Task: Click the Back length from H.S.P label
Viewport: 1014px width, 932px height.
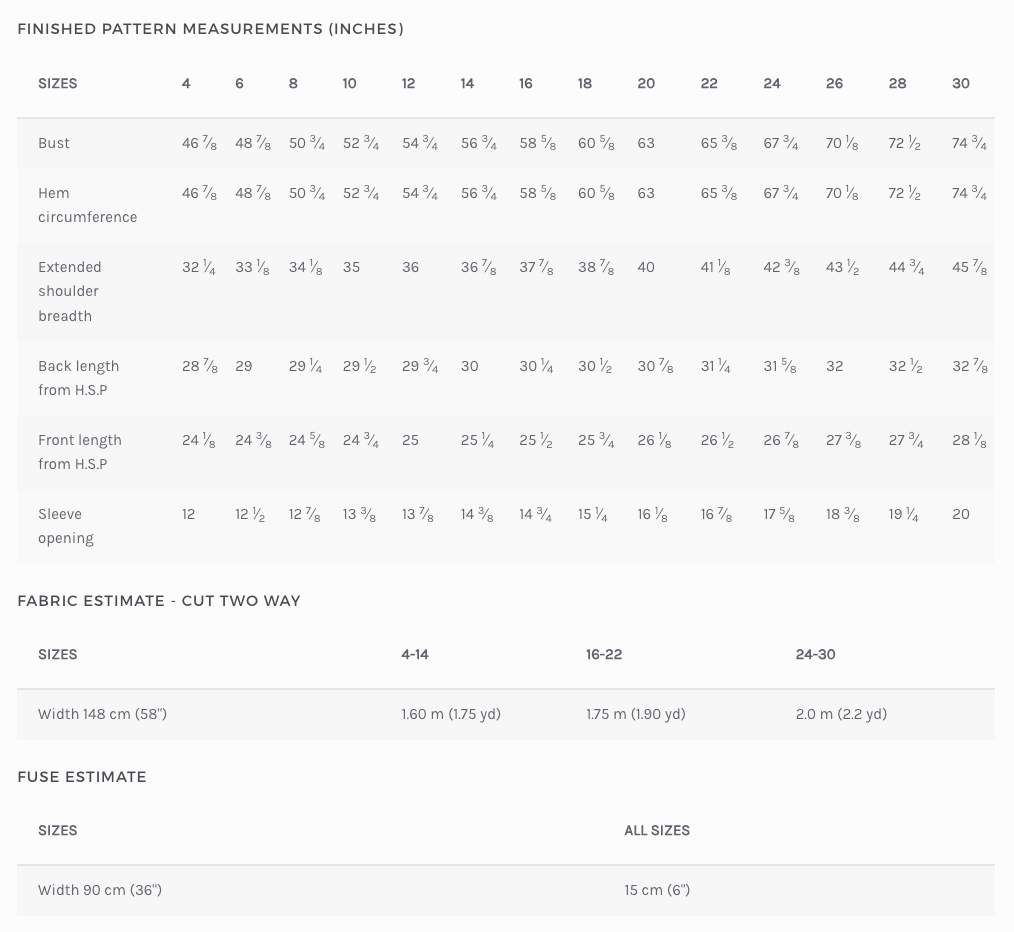Action: point(78,378)
